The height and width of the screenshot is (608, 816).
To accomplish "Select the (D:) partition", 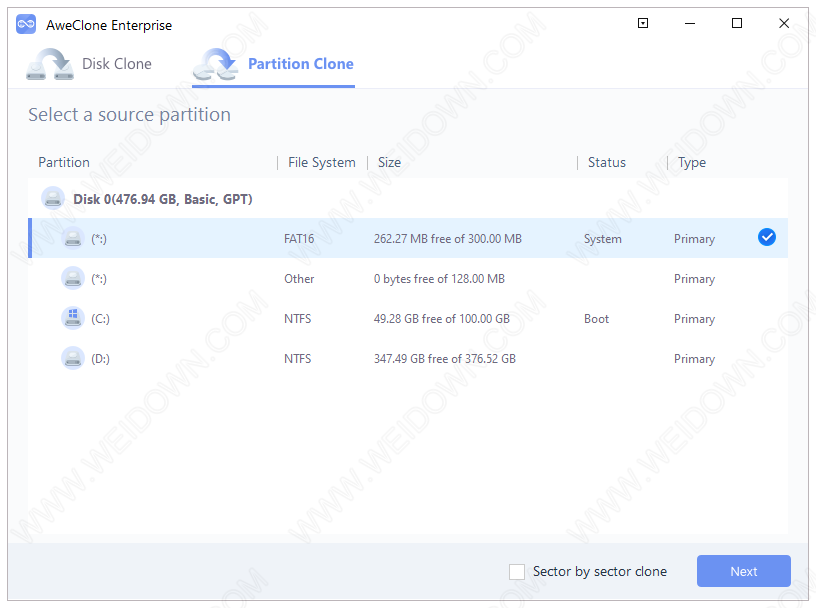I will [x=100, y=359].
